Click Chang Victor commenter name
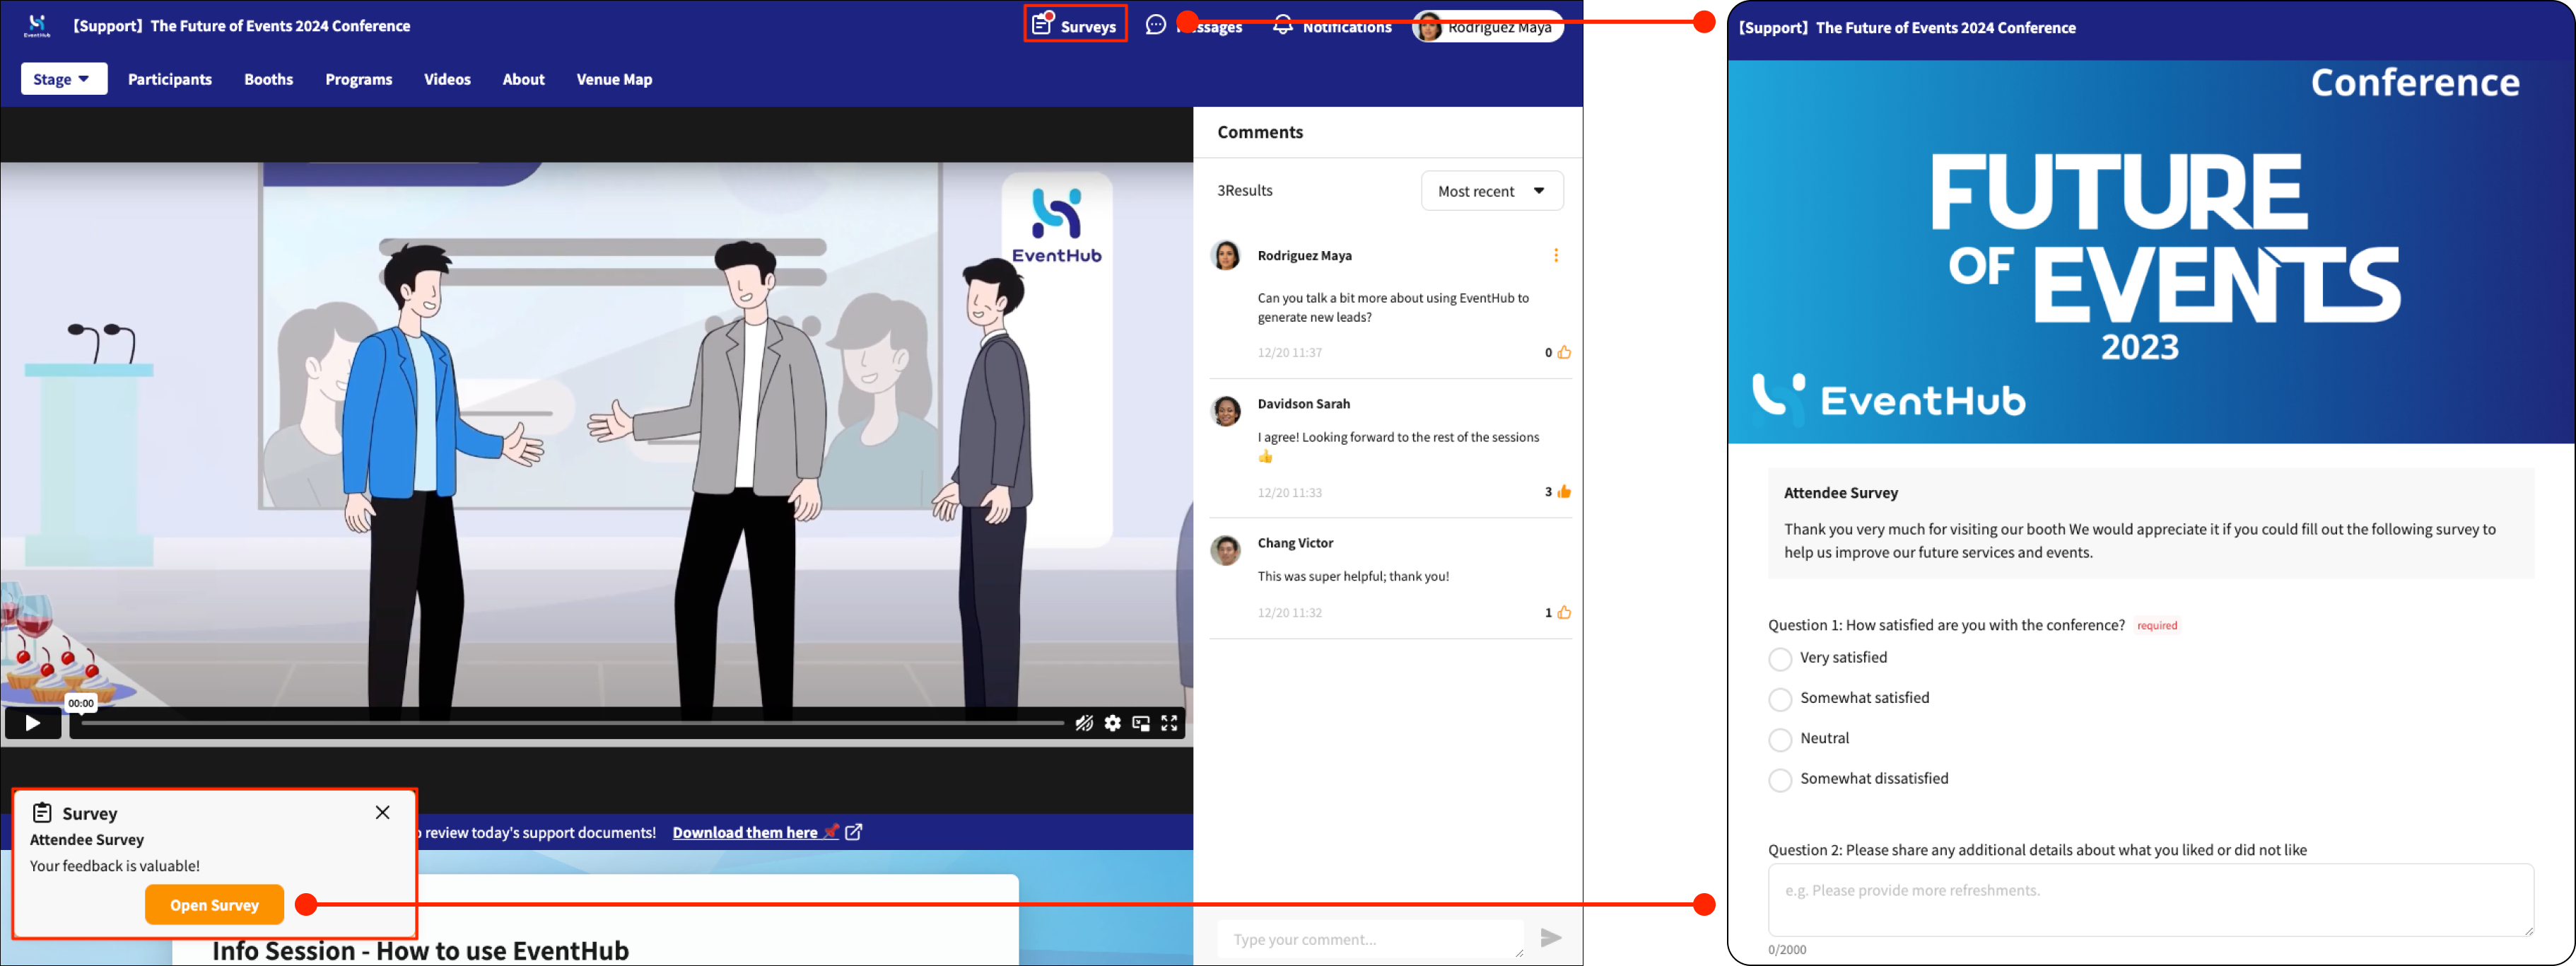The image size is (2576, 966). [1295, 543]
